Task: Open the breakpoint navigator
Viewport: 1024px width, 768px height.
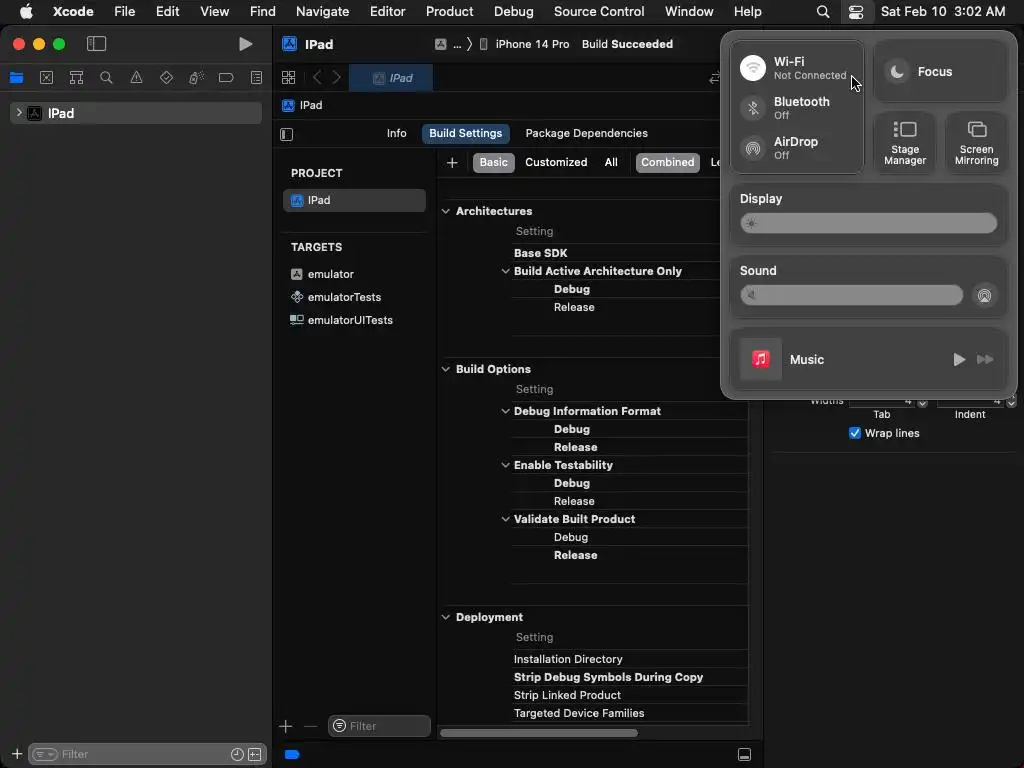Action: [226, 78]
